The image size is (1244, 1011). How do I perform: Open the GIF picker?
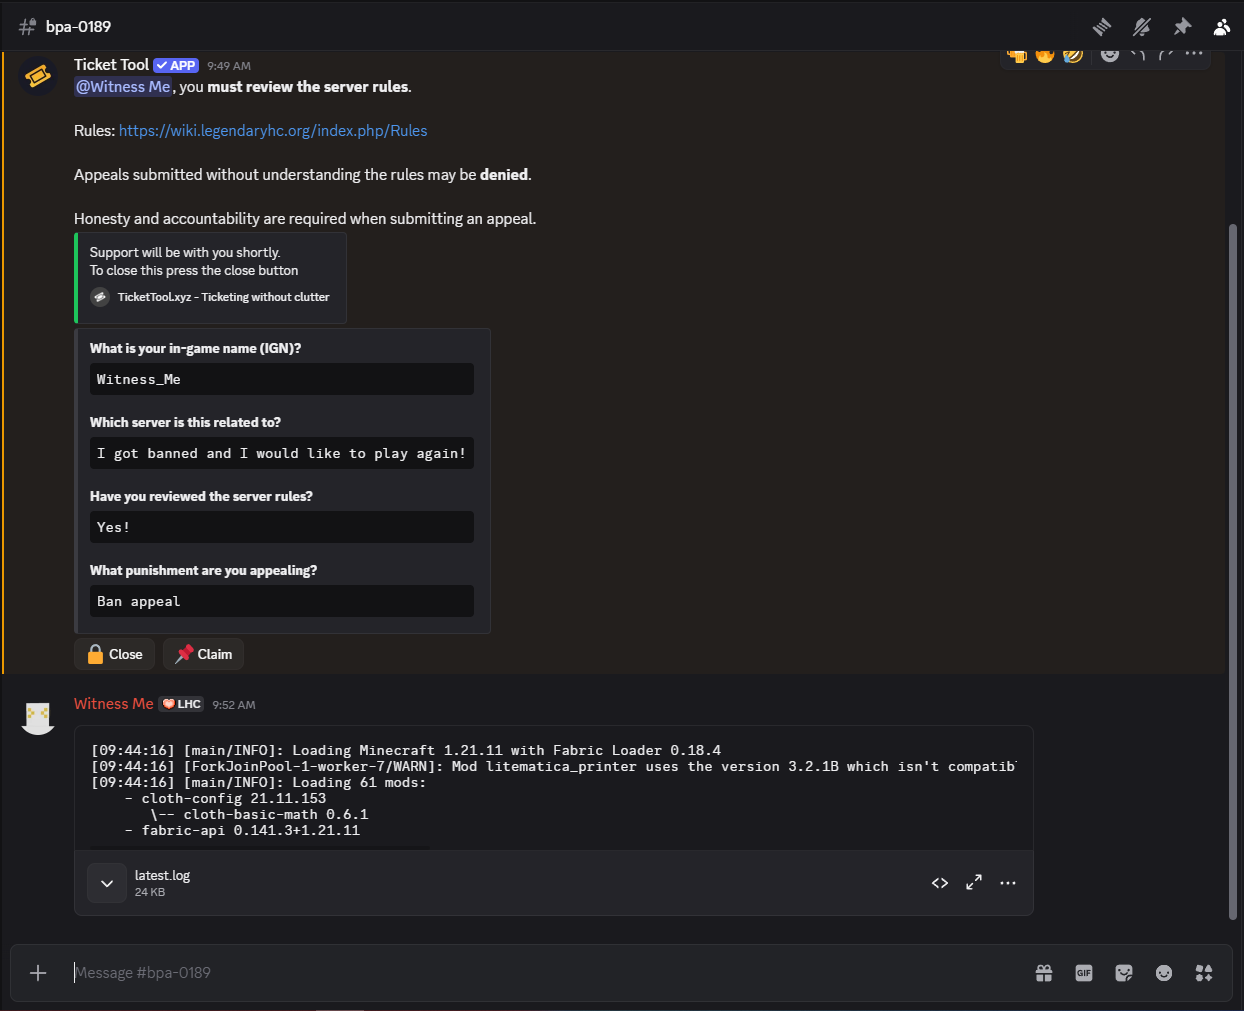tap(1084, 973)
